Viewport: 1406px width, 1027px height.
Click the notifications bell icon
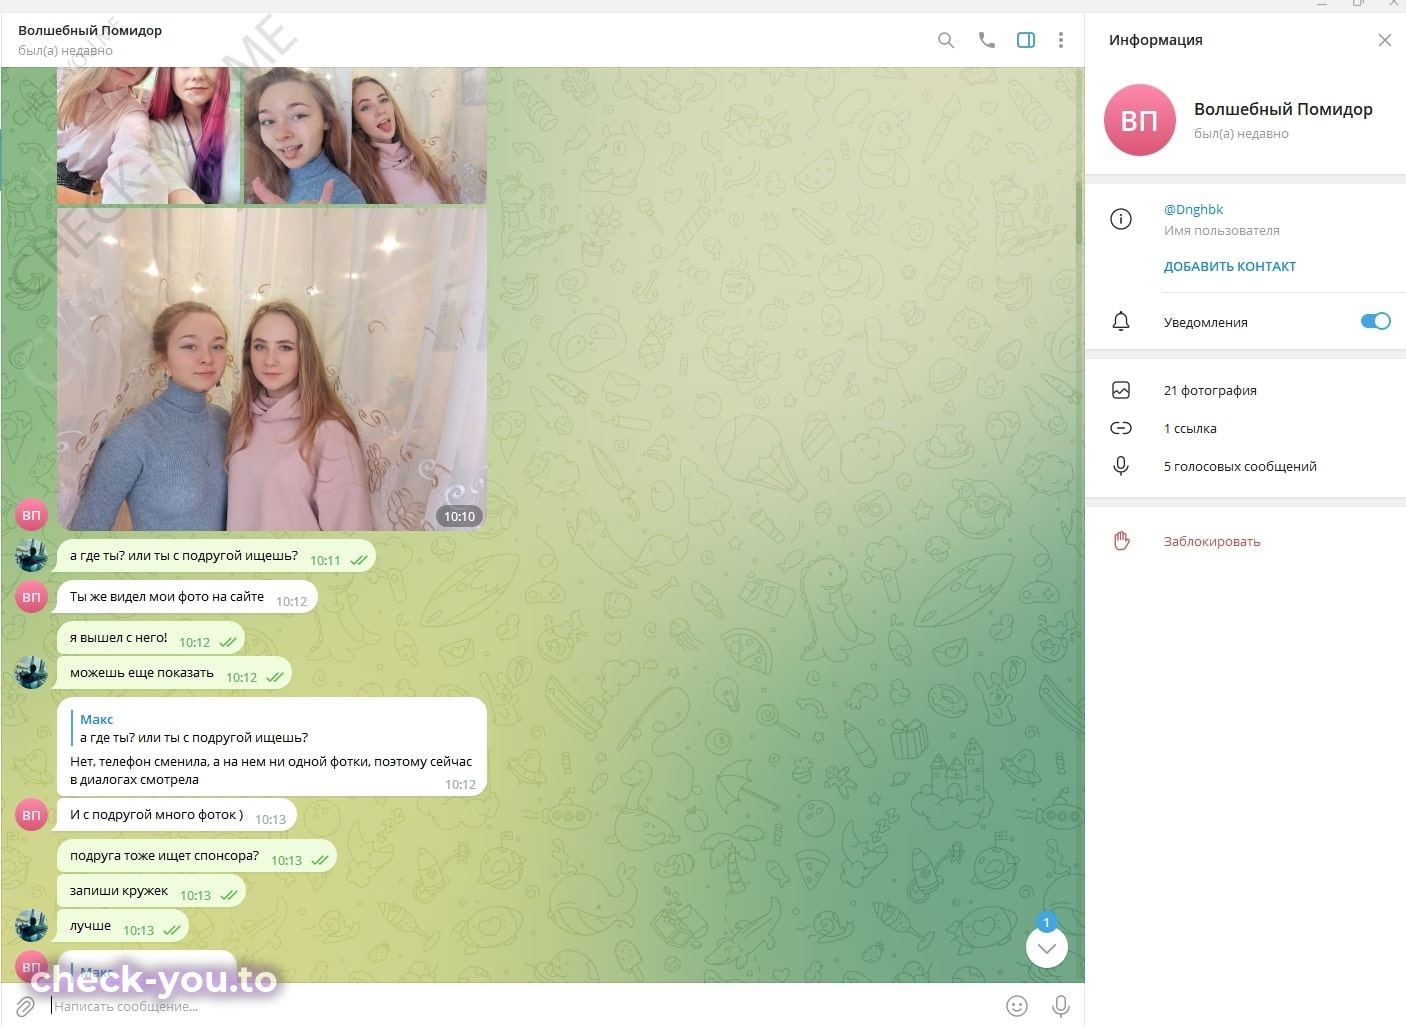click(1121, 321)
